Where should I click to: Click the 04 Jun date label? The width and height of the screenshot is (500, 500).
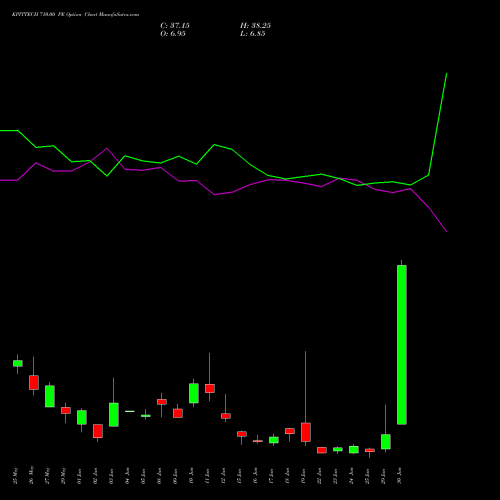tap(128, 476)
